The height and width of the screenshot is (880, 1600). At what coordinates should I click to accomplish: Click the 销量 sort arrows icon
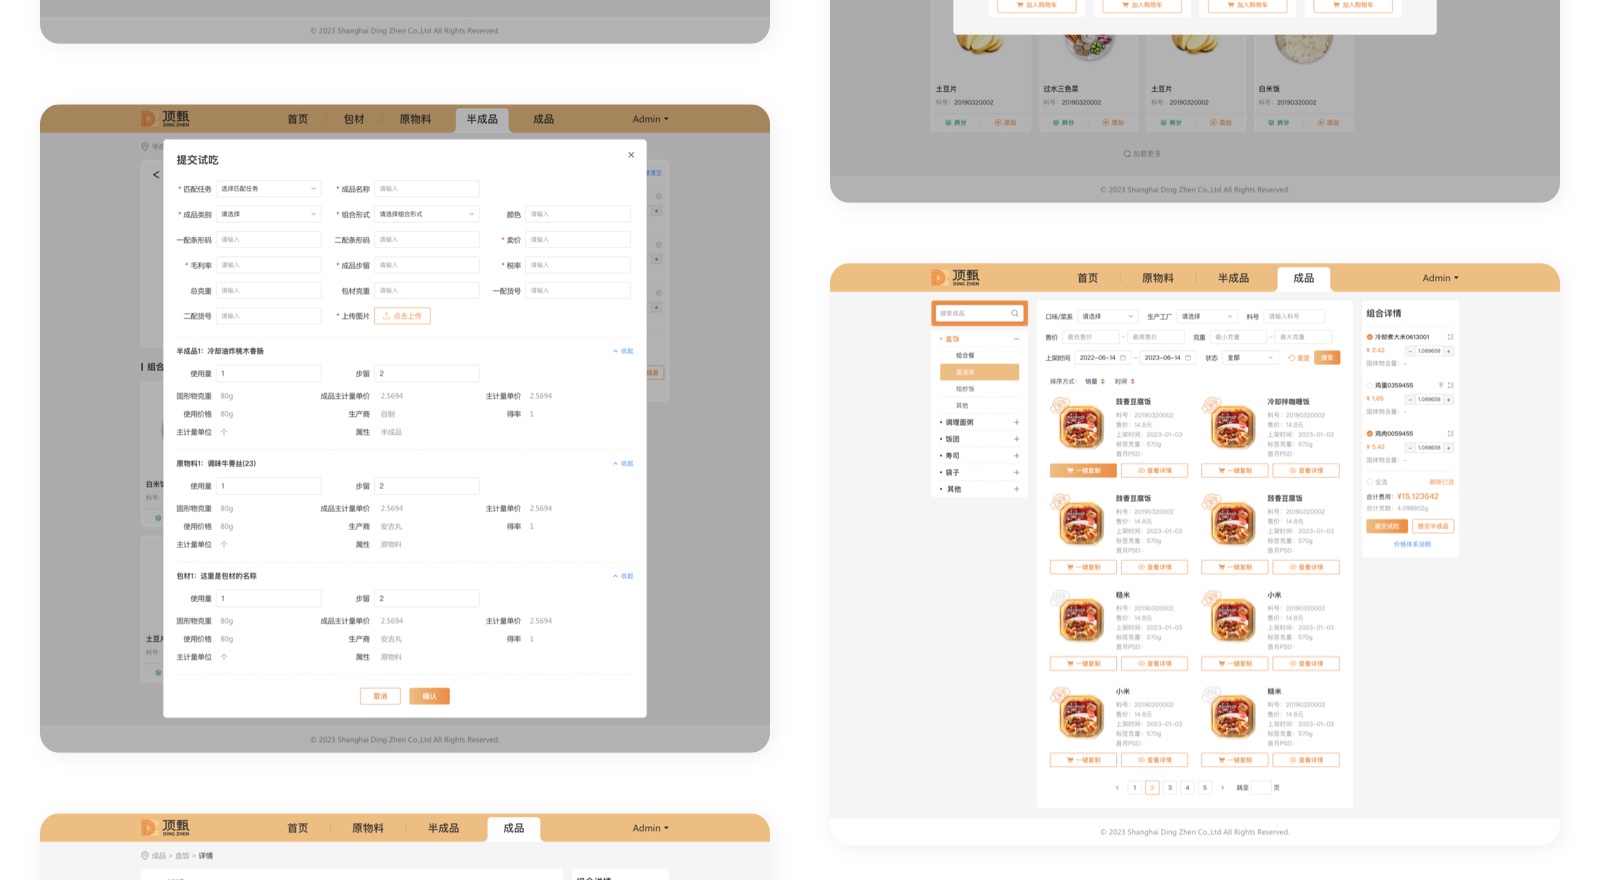click(x=1103, y=381)
